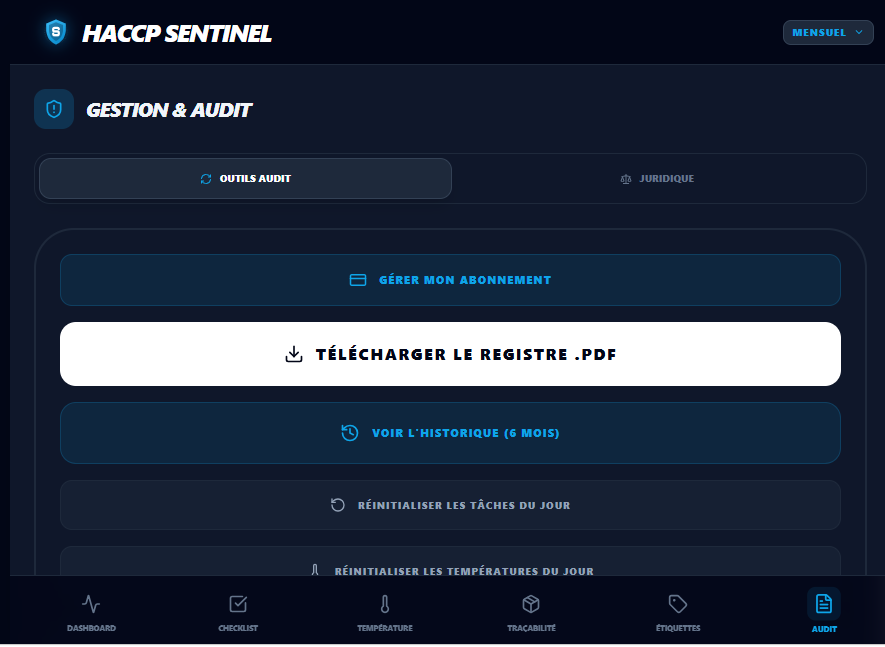Image resolution: width=885 pixels, height=647 pixels.
Task: Click the Gestion & Audit alert shield icon
Action: (54, 109)
